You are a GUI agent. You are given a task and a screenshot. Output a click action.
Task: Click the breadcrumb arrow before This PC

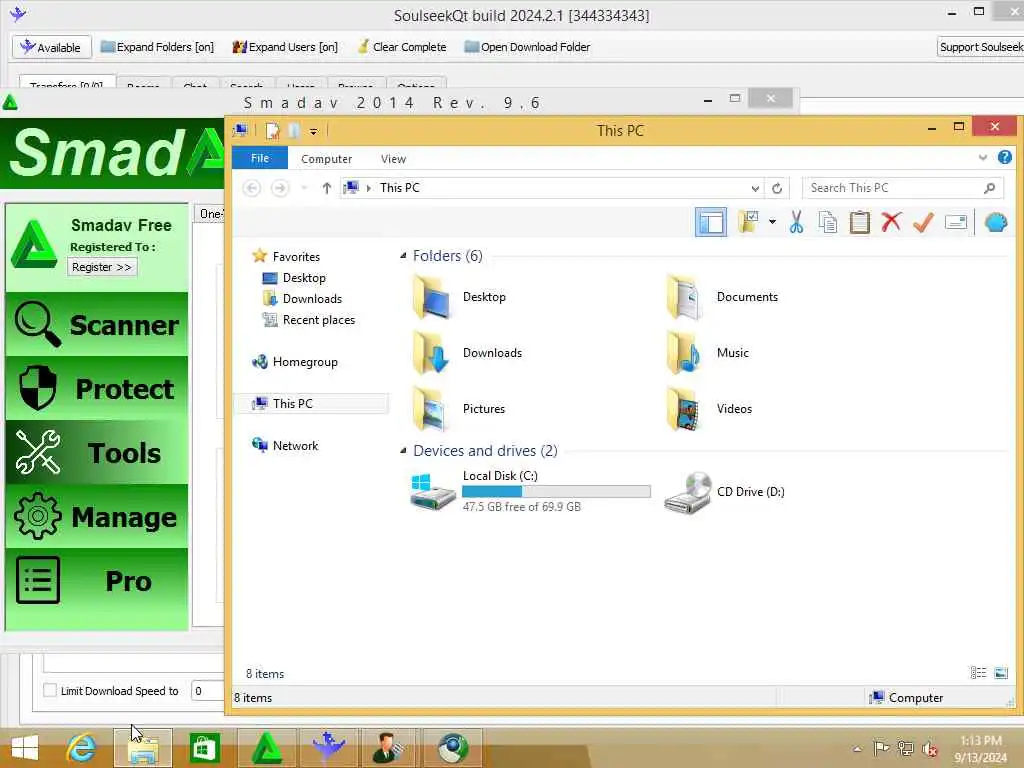tap(368, 188)
